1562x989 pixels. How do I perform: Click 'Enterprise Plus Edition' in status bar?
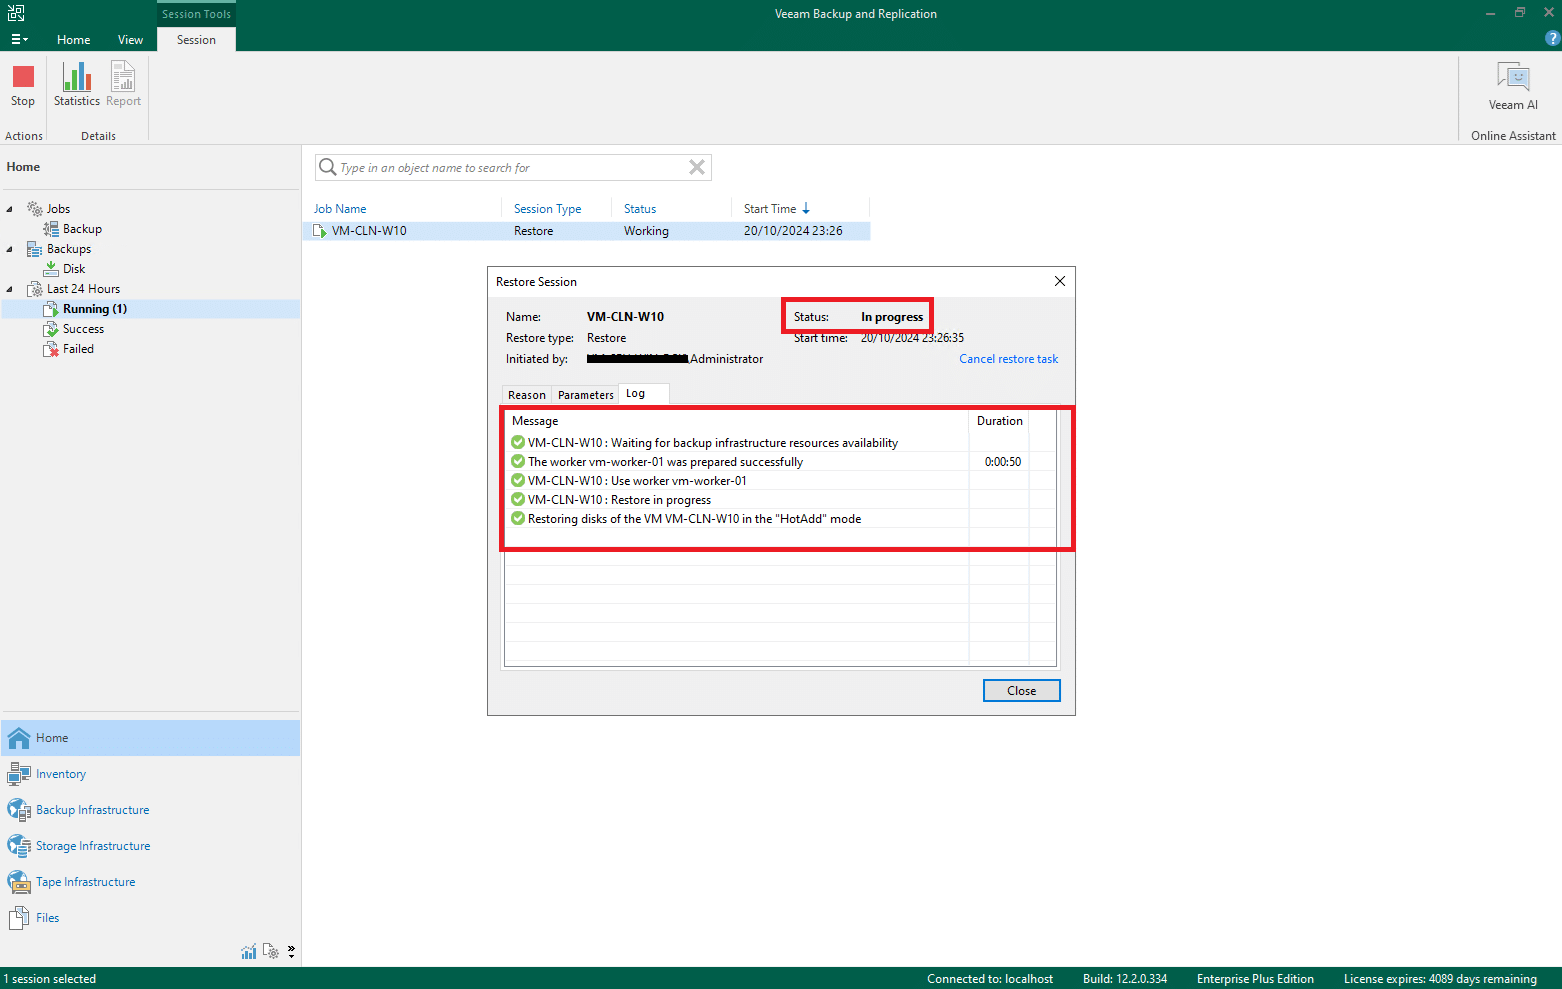point(1255,979)
